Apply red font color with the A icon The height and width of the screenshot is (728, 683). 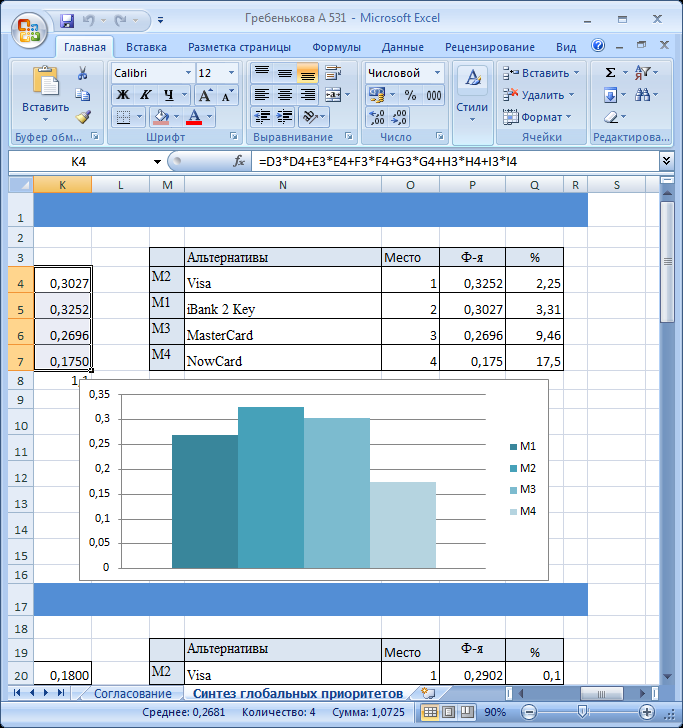pos(194,117)
